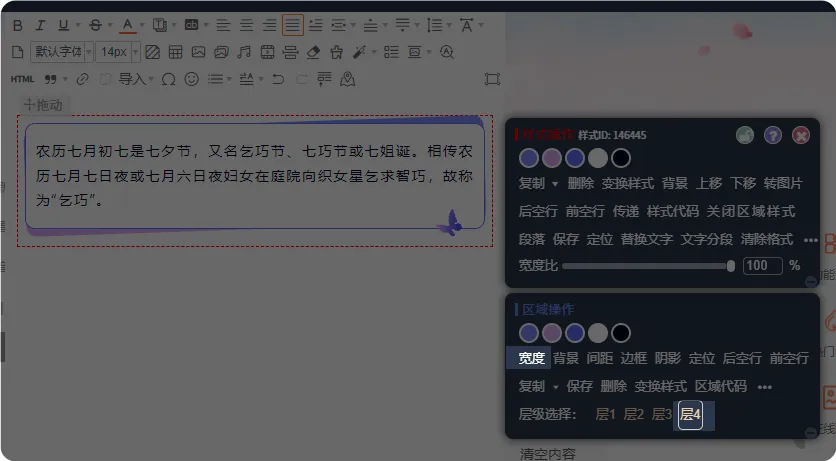Viewport: 836px width, 461px height.
Task: Click the first-line indent icon
Action: [316, 25]
